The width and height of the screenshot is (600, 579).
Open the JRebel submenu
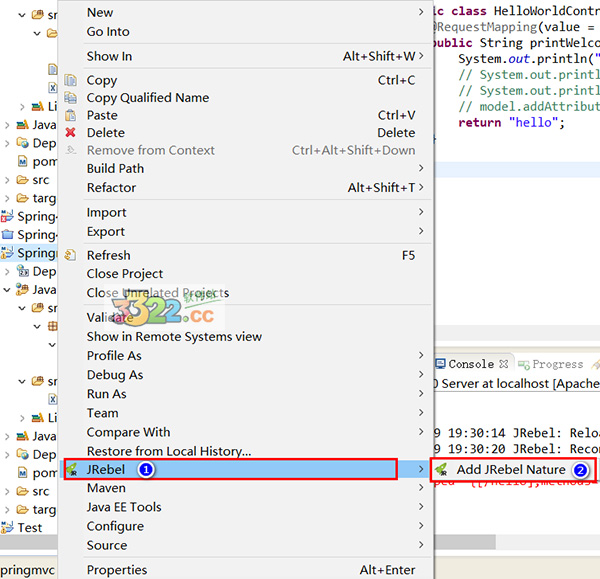[246, 469]
